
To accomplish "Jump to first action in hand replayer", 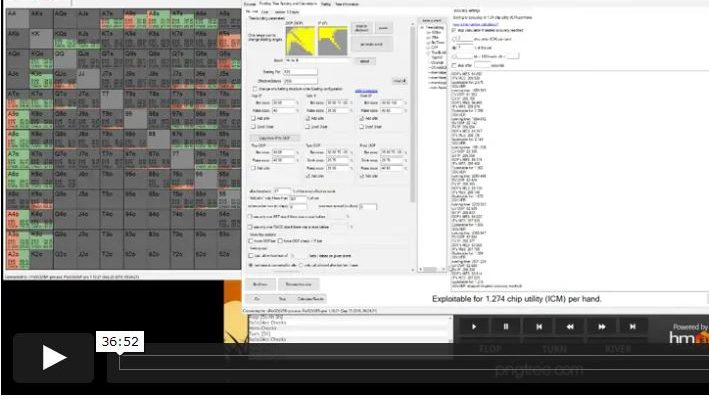I will point(539,327).
